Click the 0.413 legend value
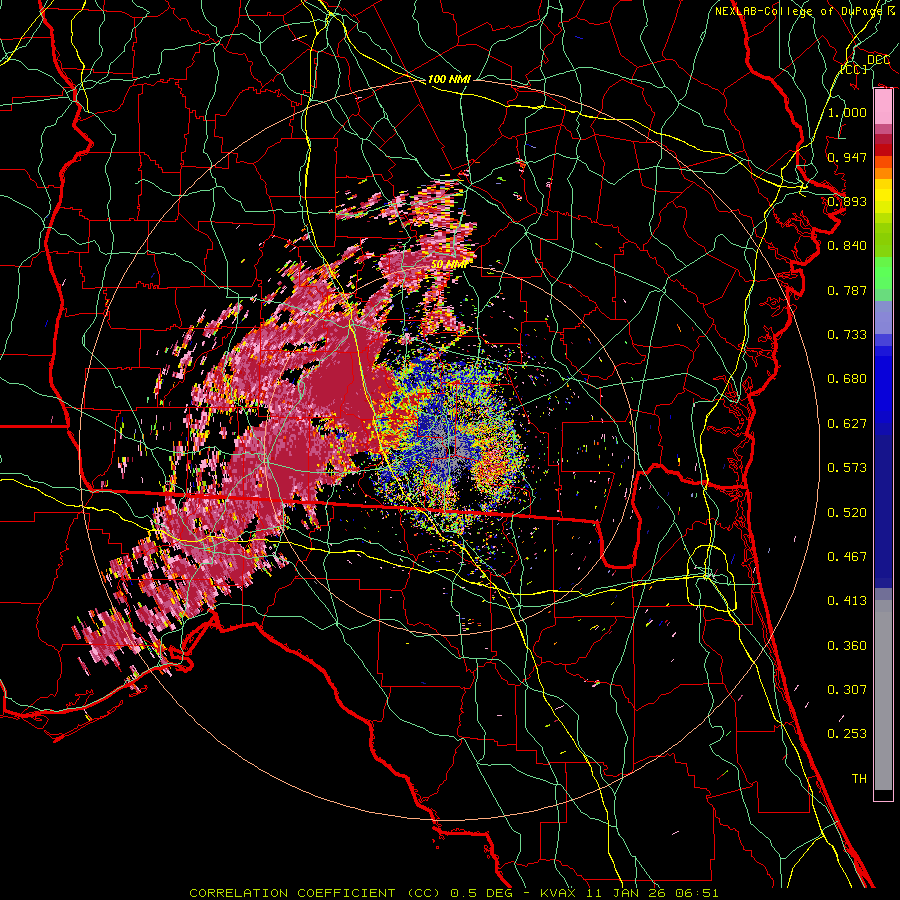This screenshot has width=900, height=900. 847,601
